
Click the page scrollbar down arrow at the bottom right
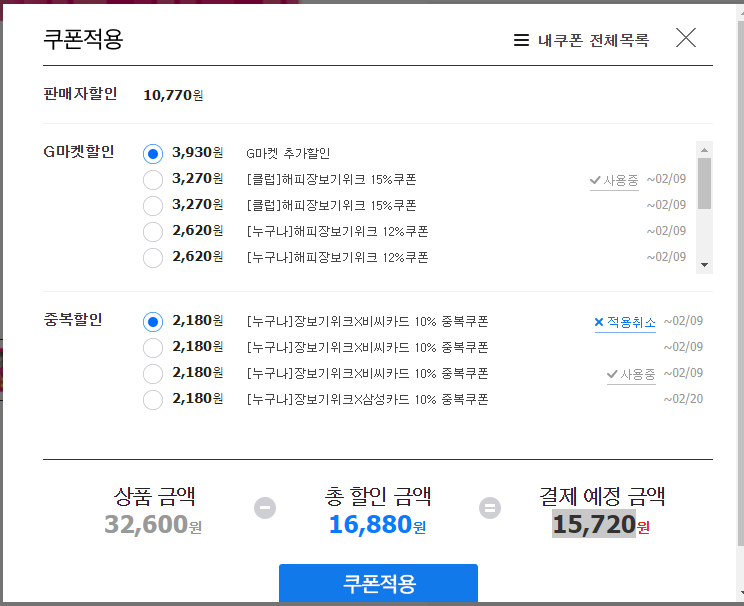click(741, 593)
